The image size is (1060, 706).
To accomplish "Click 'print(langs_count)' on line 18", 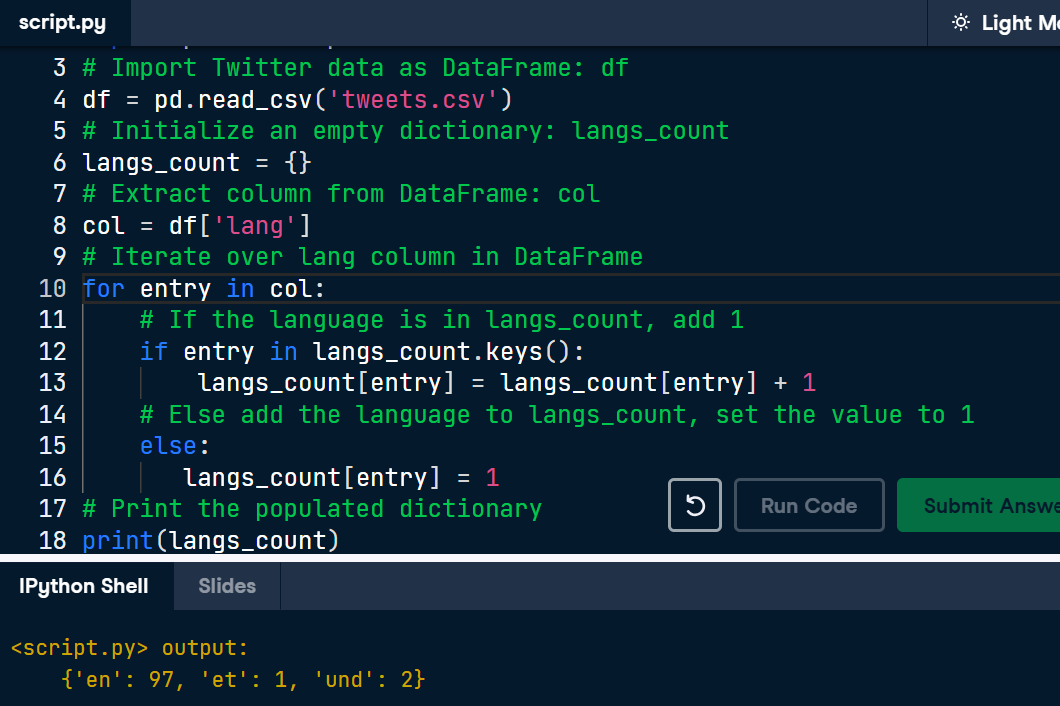I will tap(211, 540).
